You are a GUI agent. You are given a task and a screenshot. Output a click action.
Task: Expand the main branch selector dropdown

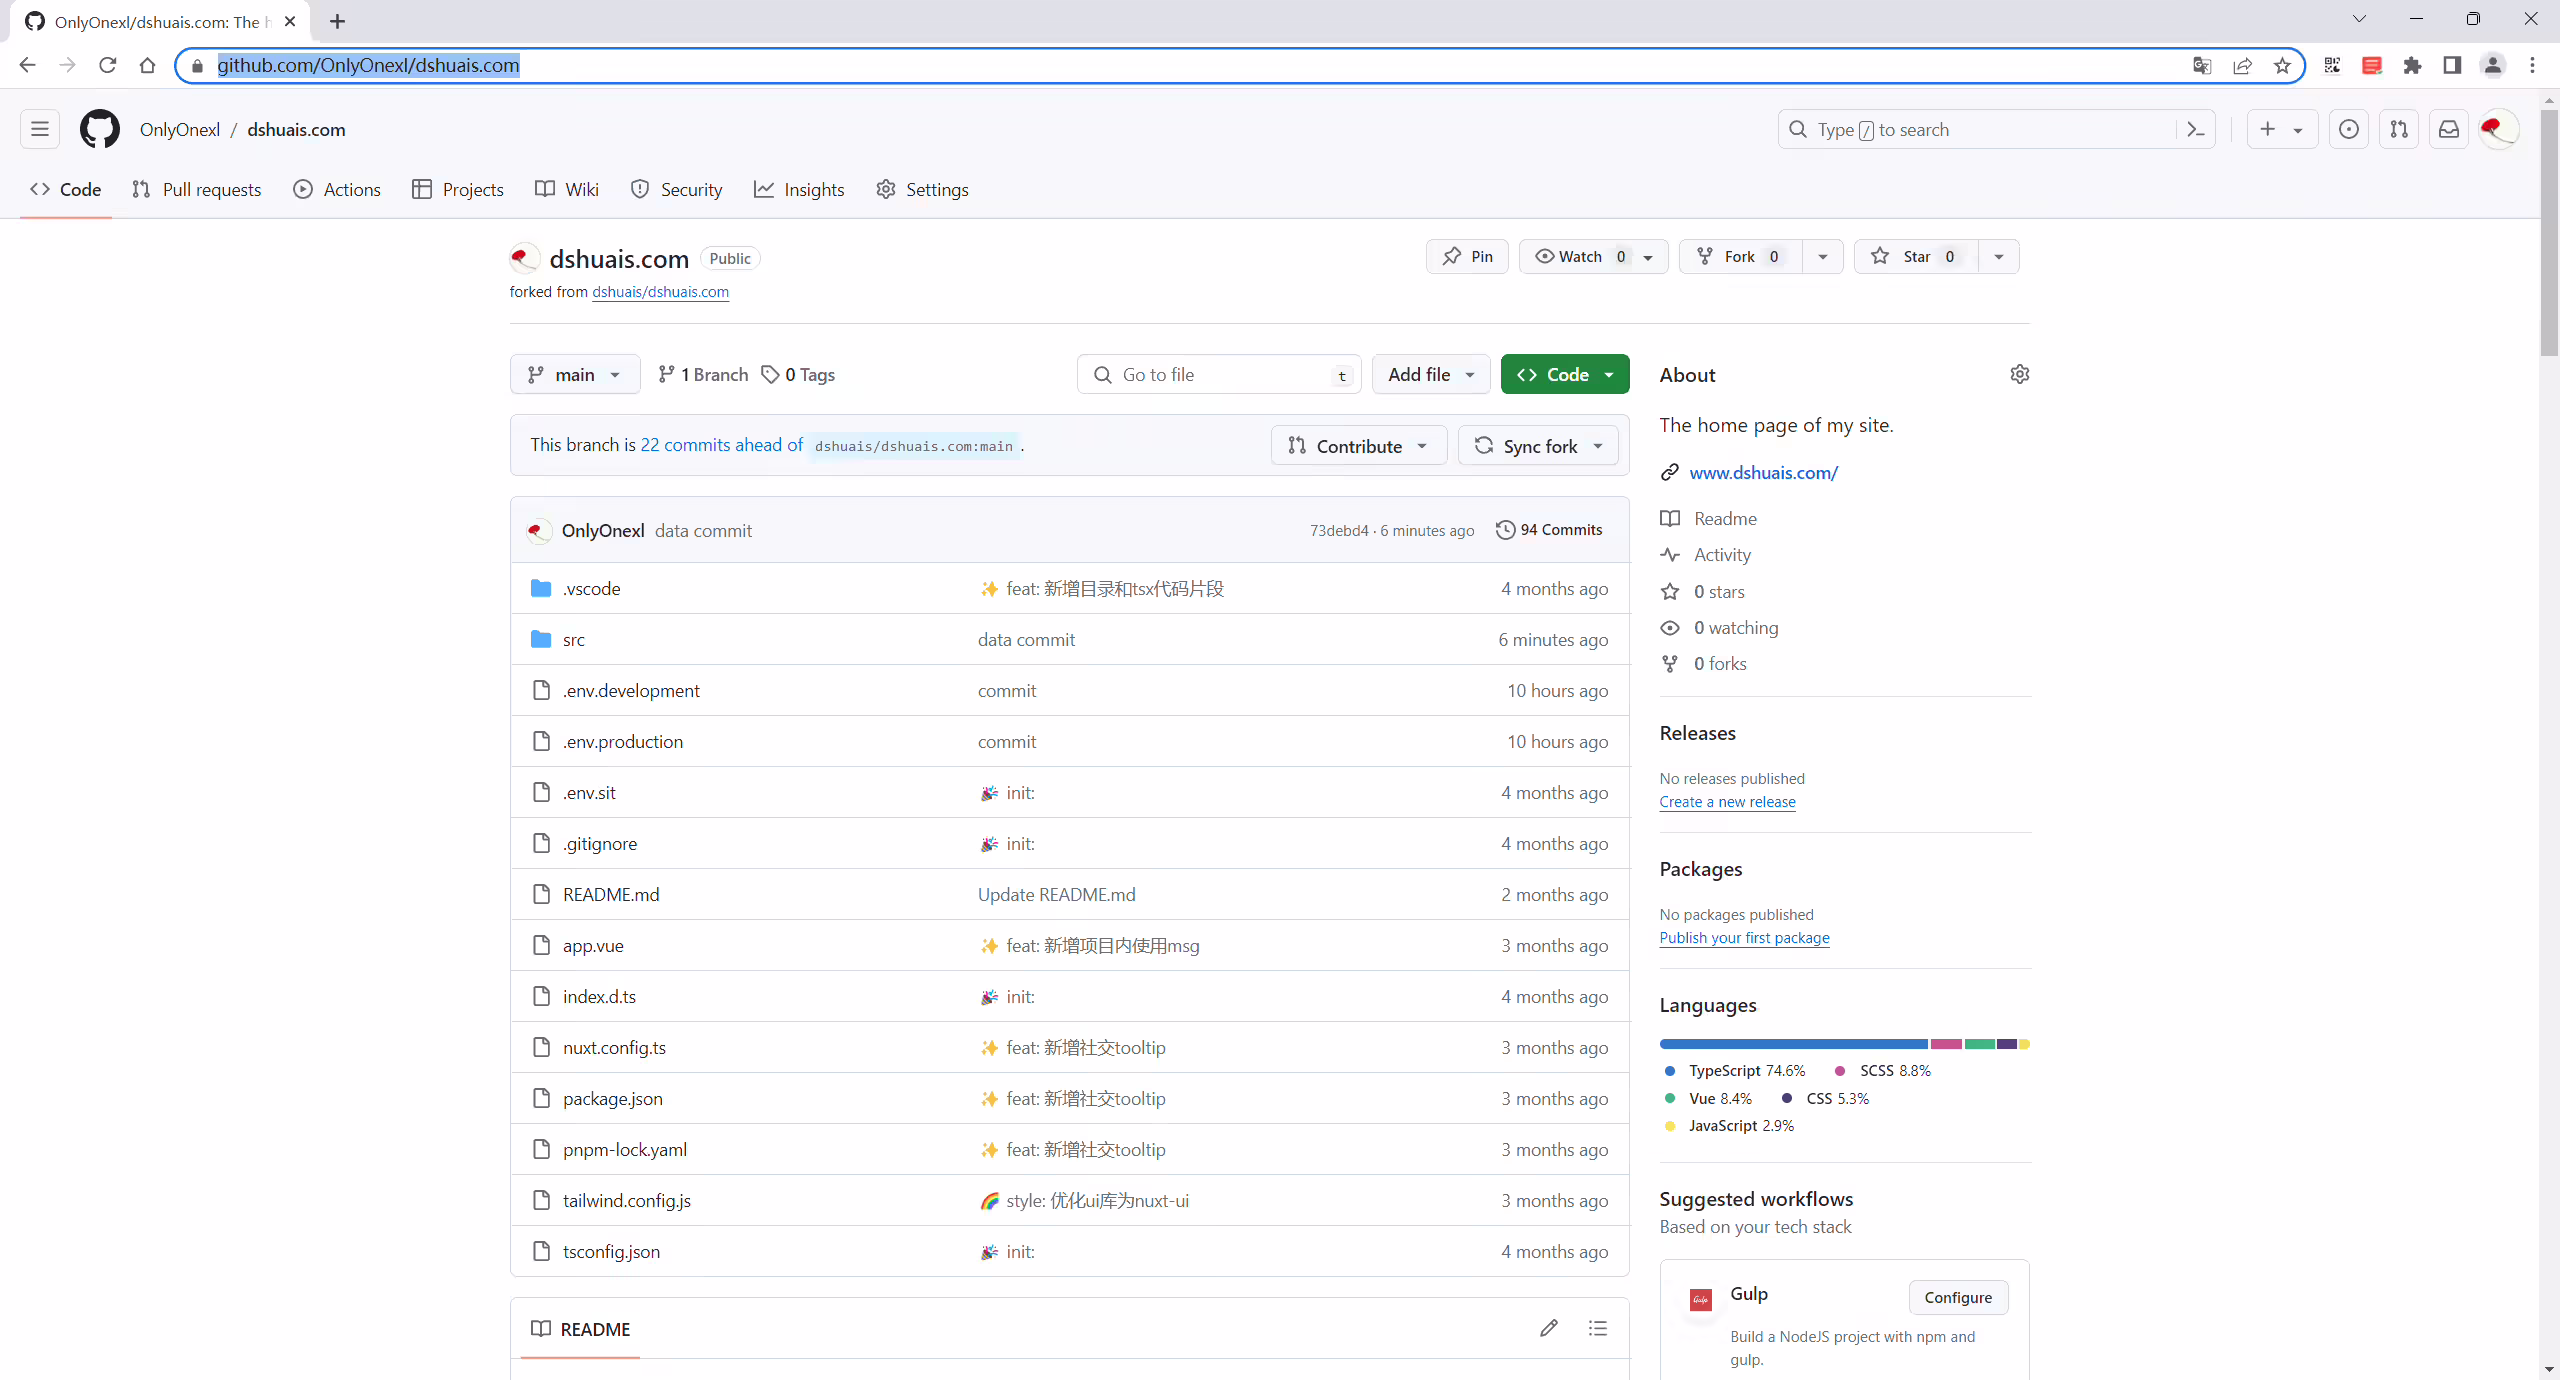[x=575, y=374]
